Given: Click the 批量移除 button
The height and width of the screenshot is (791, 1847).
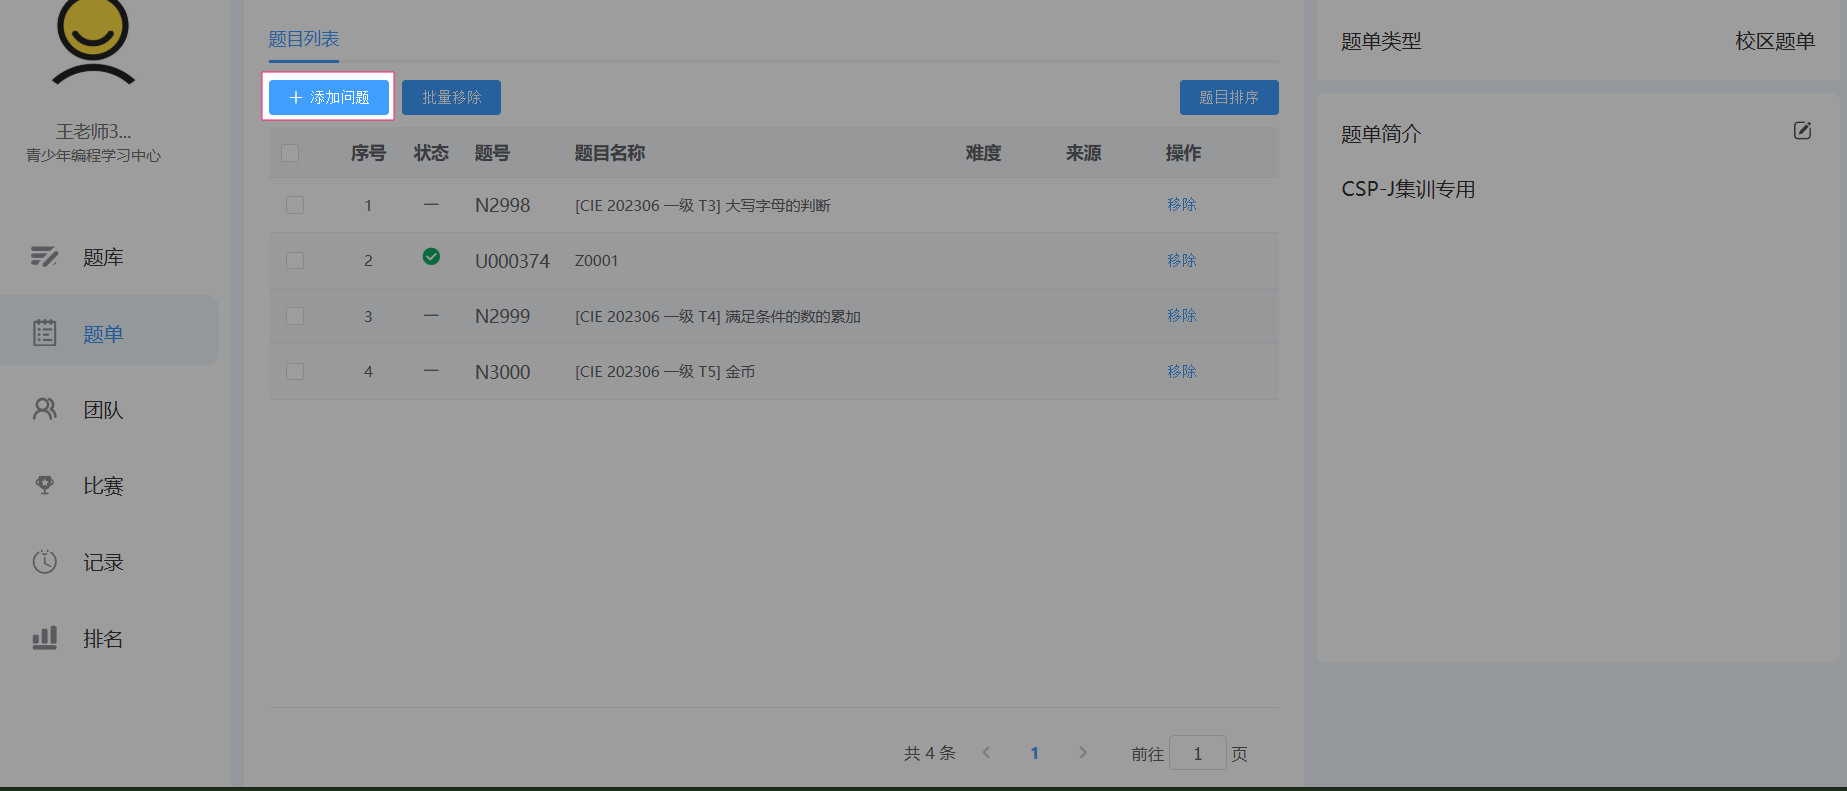Looking at the screenshot, I should click(451, 97).
